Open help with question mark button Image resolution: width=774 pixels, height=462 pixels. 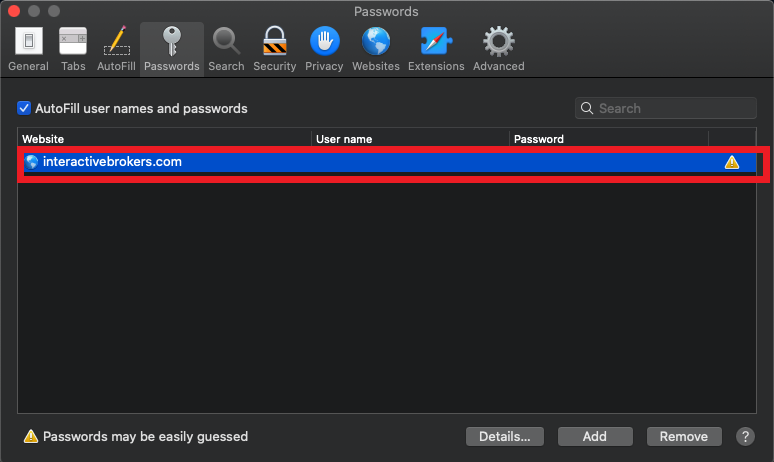745,436
